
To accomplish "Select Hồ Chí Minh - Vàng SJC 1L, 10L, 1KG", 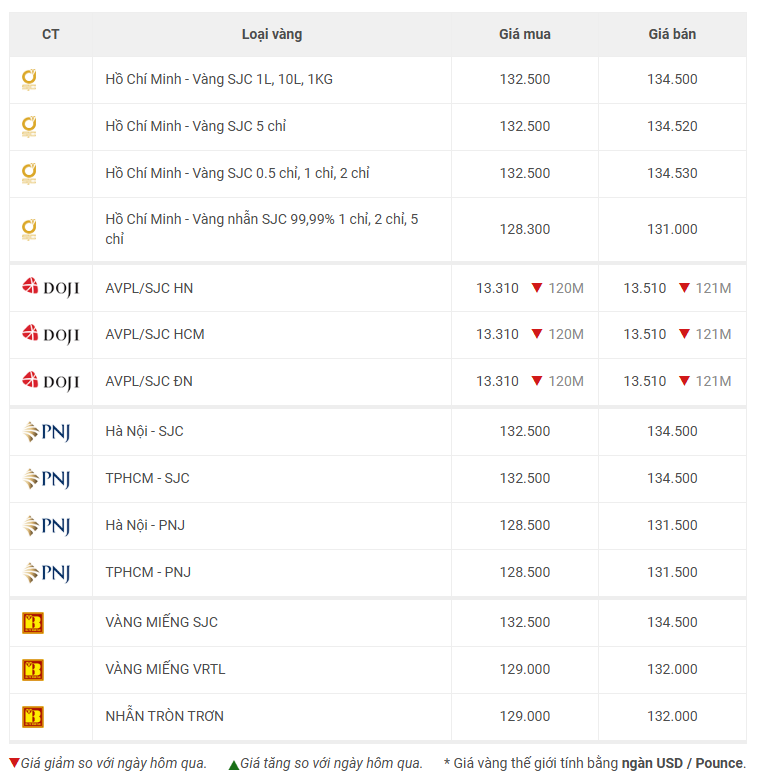I will (219, 79).
